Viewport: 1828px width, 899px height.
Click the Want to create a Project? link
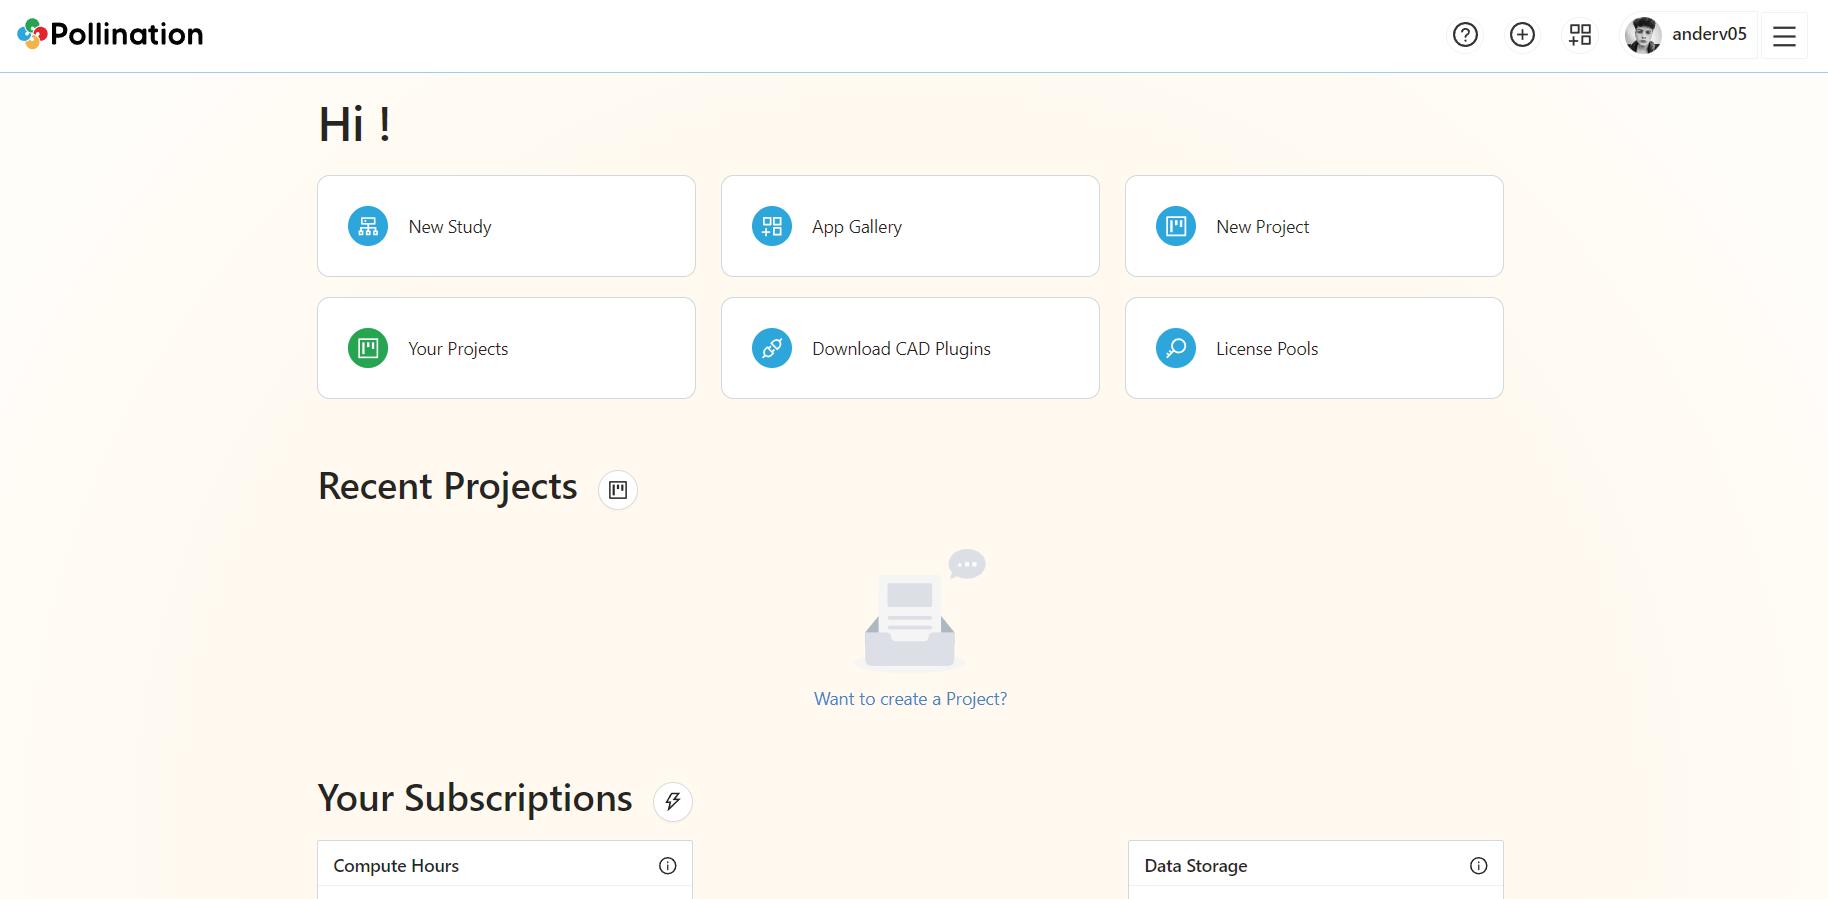coord(910,699)
